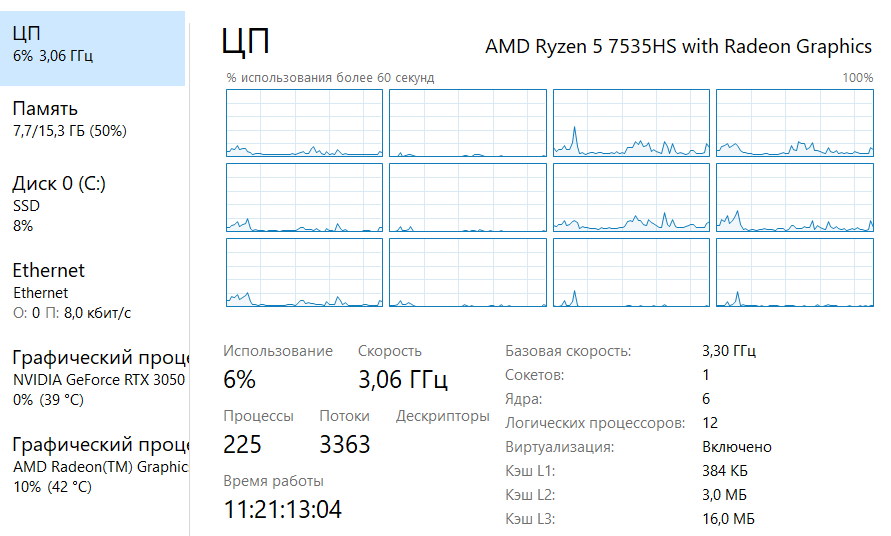Select the ЦП entry in sidebar
The height and width of the screenshot is (536, 891).
click(93, 48)
